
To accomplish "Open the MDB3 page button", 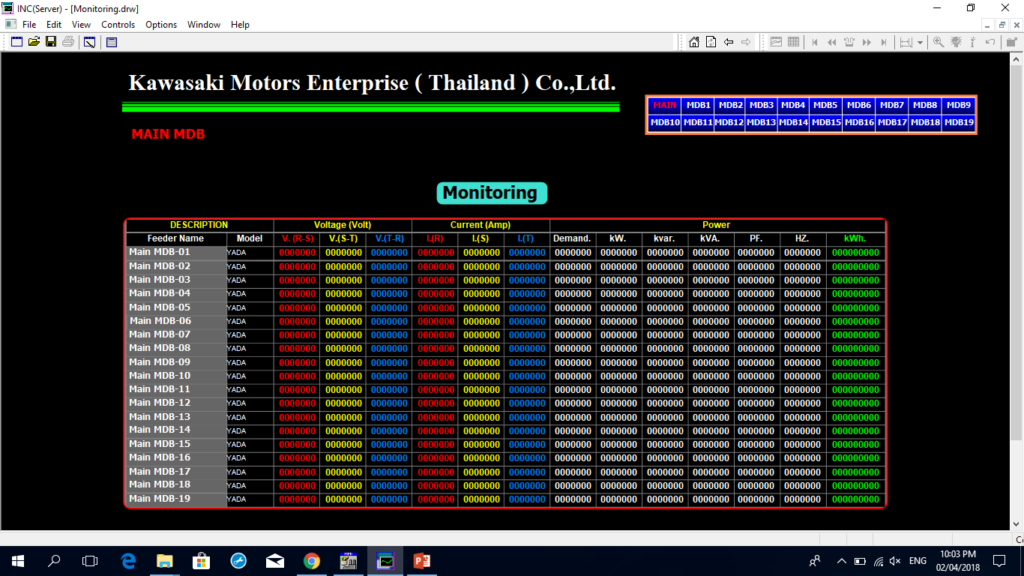I will click(761, 105).
